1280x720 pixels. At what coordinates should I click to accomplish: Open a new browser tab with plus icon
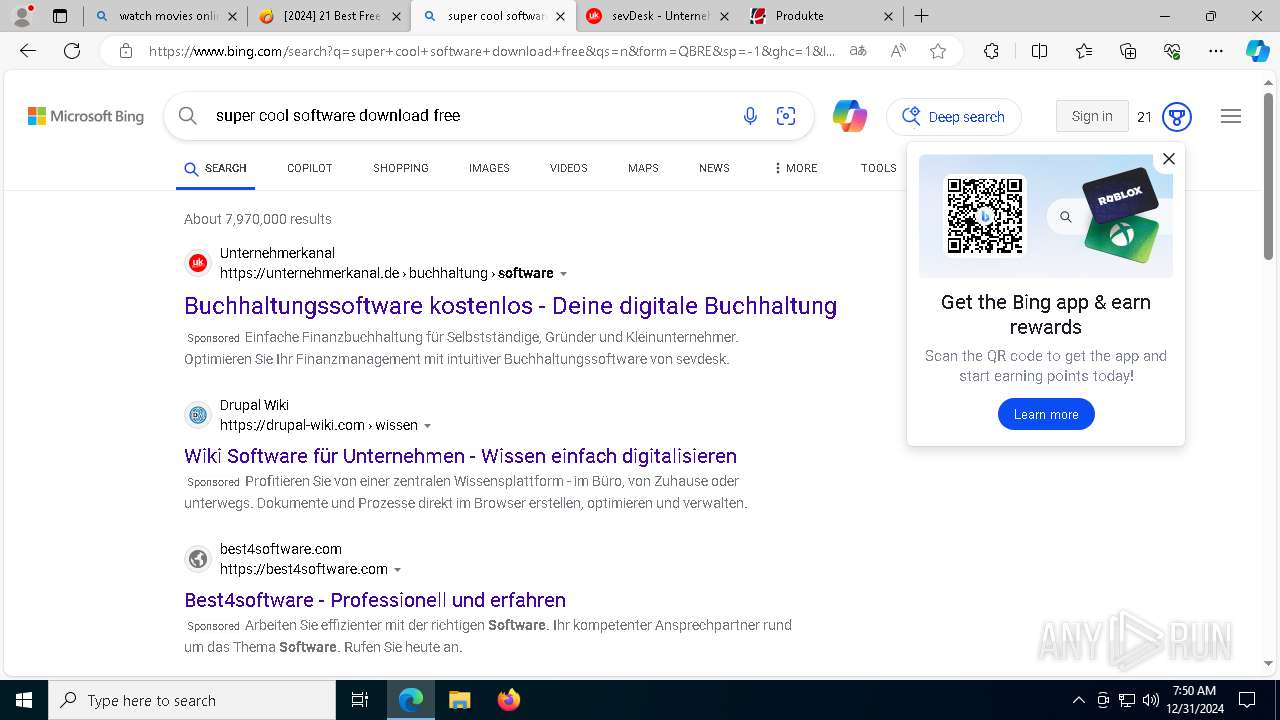[922, 16]
